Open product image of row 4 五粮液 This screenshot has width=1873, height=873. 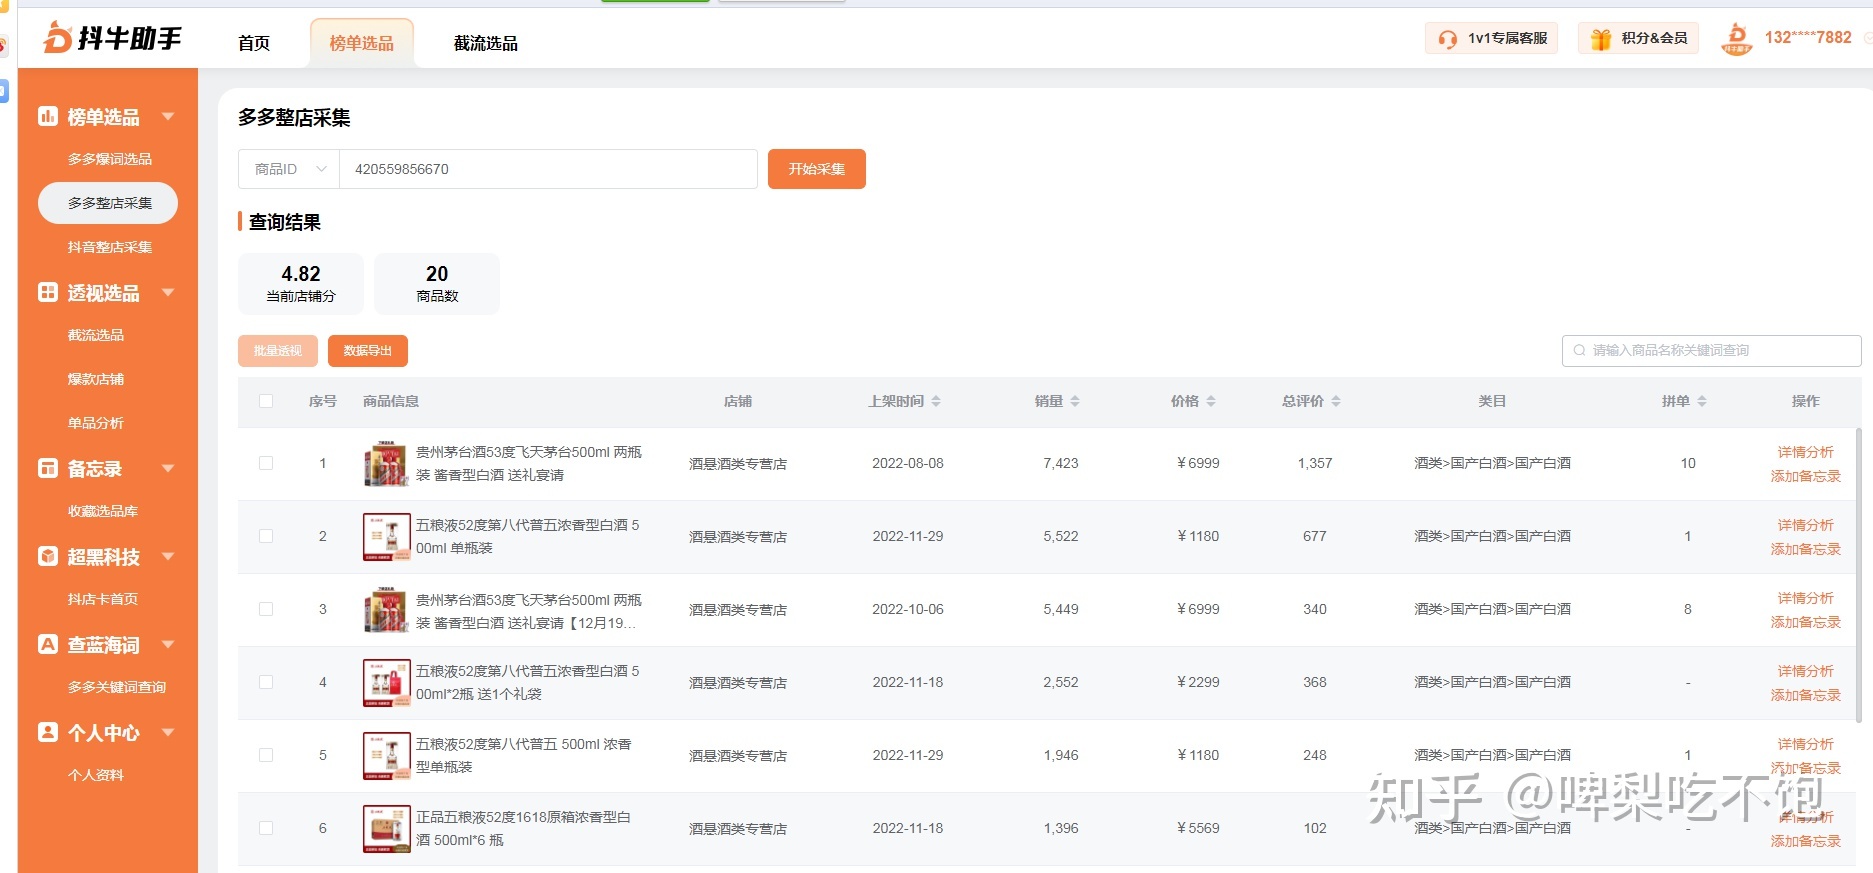387,683
